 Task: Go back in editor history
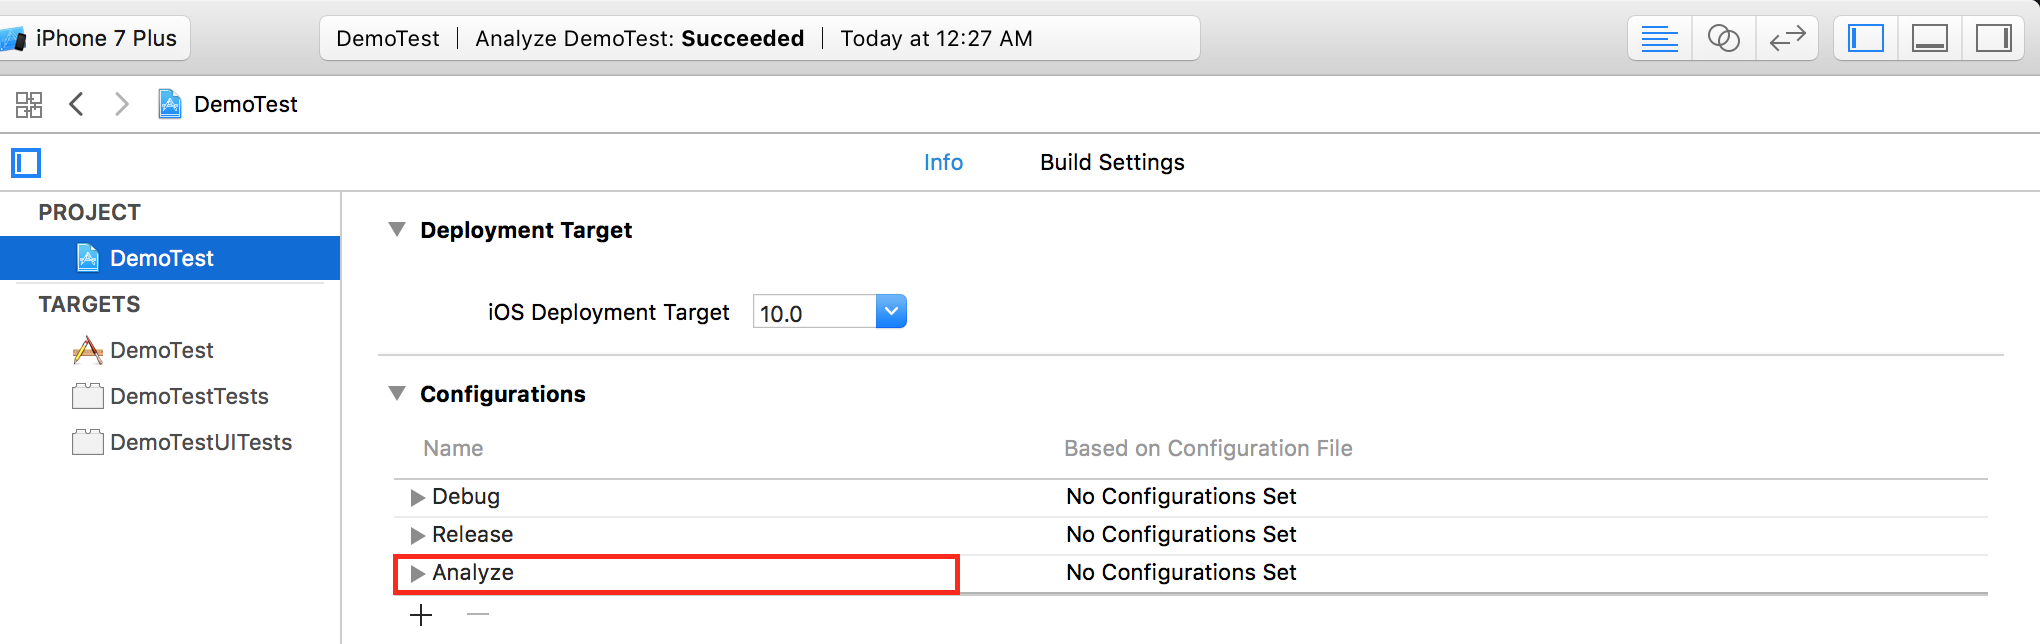tap(76, 104)
